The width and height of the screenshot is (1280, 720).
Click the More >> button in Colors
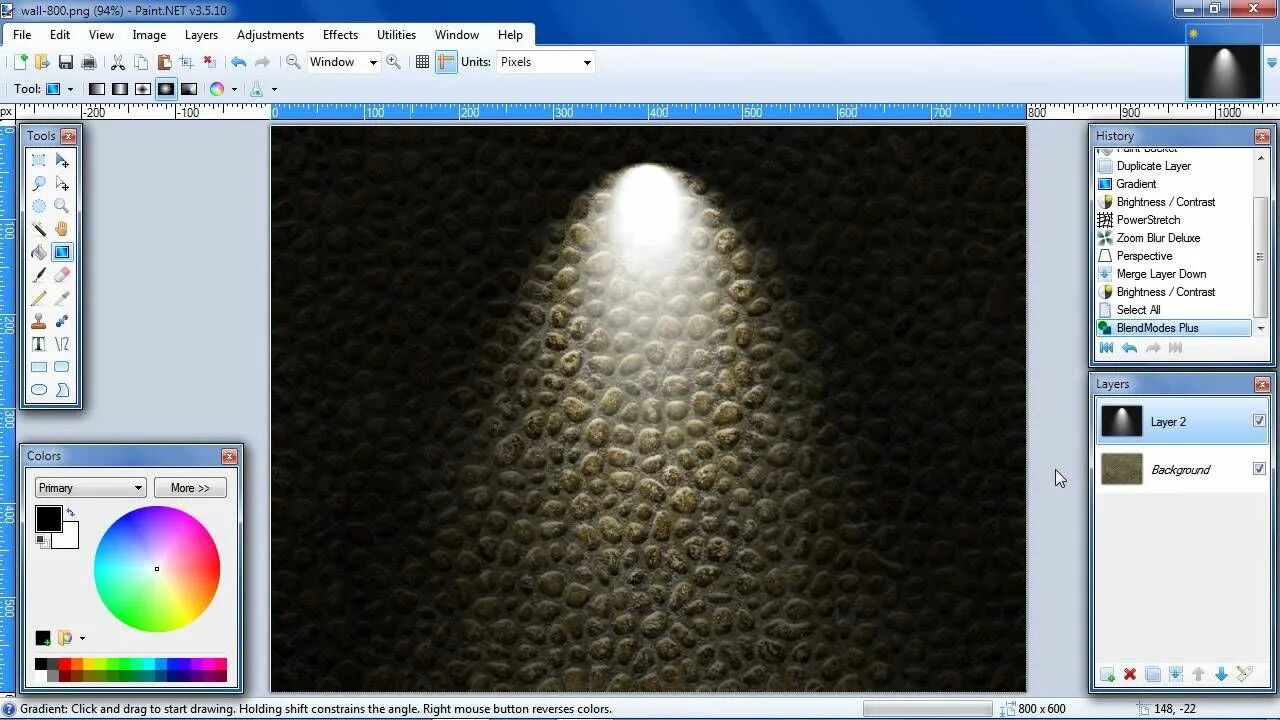pyautogui.click(x=190, y=488)
